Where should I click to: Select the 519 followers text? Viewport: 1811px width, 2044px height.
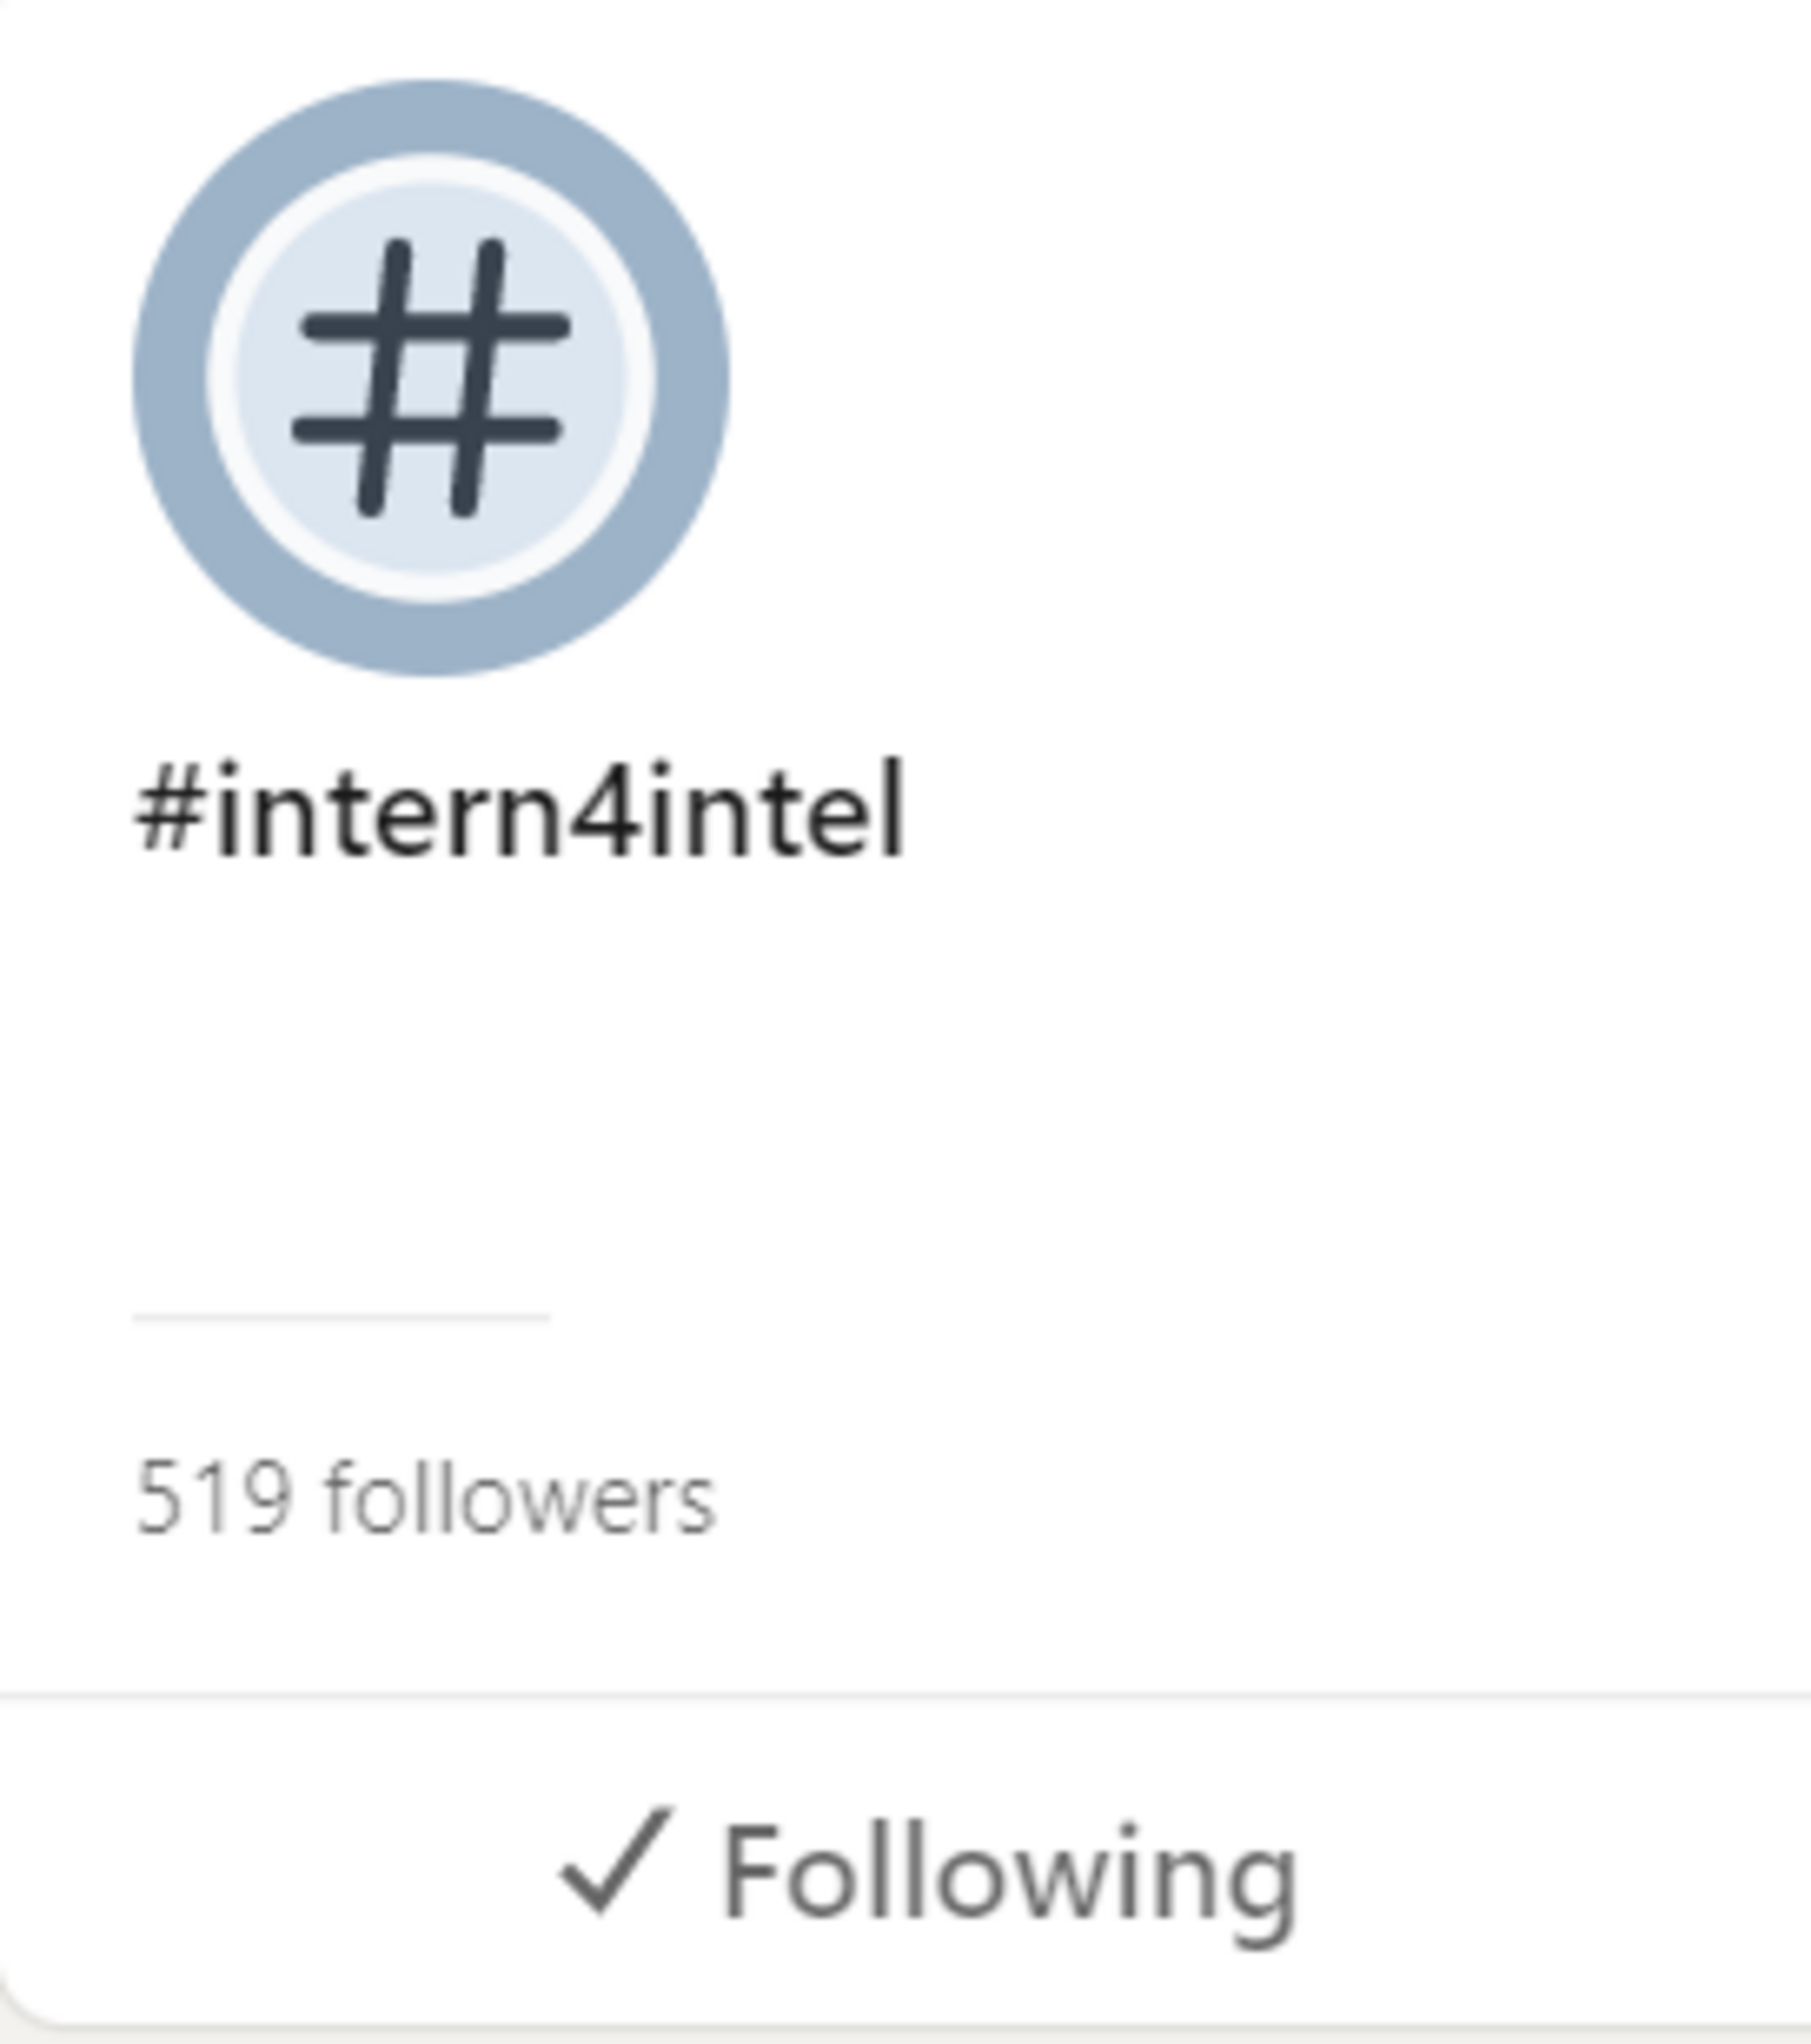(425, 1497)
